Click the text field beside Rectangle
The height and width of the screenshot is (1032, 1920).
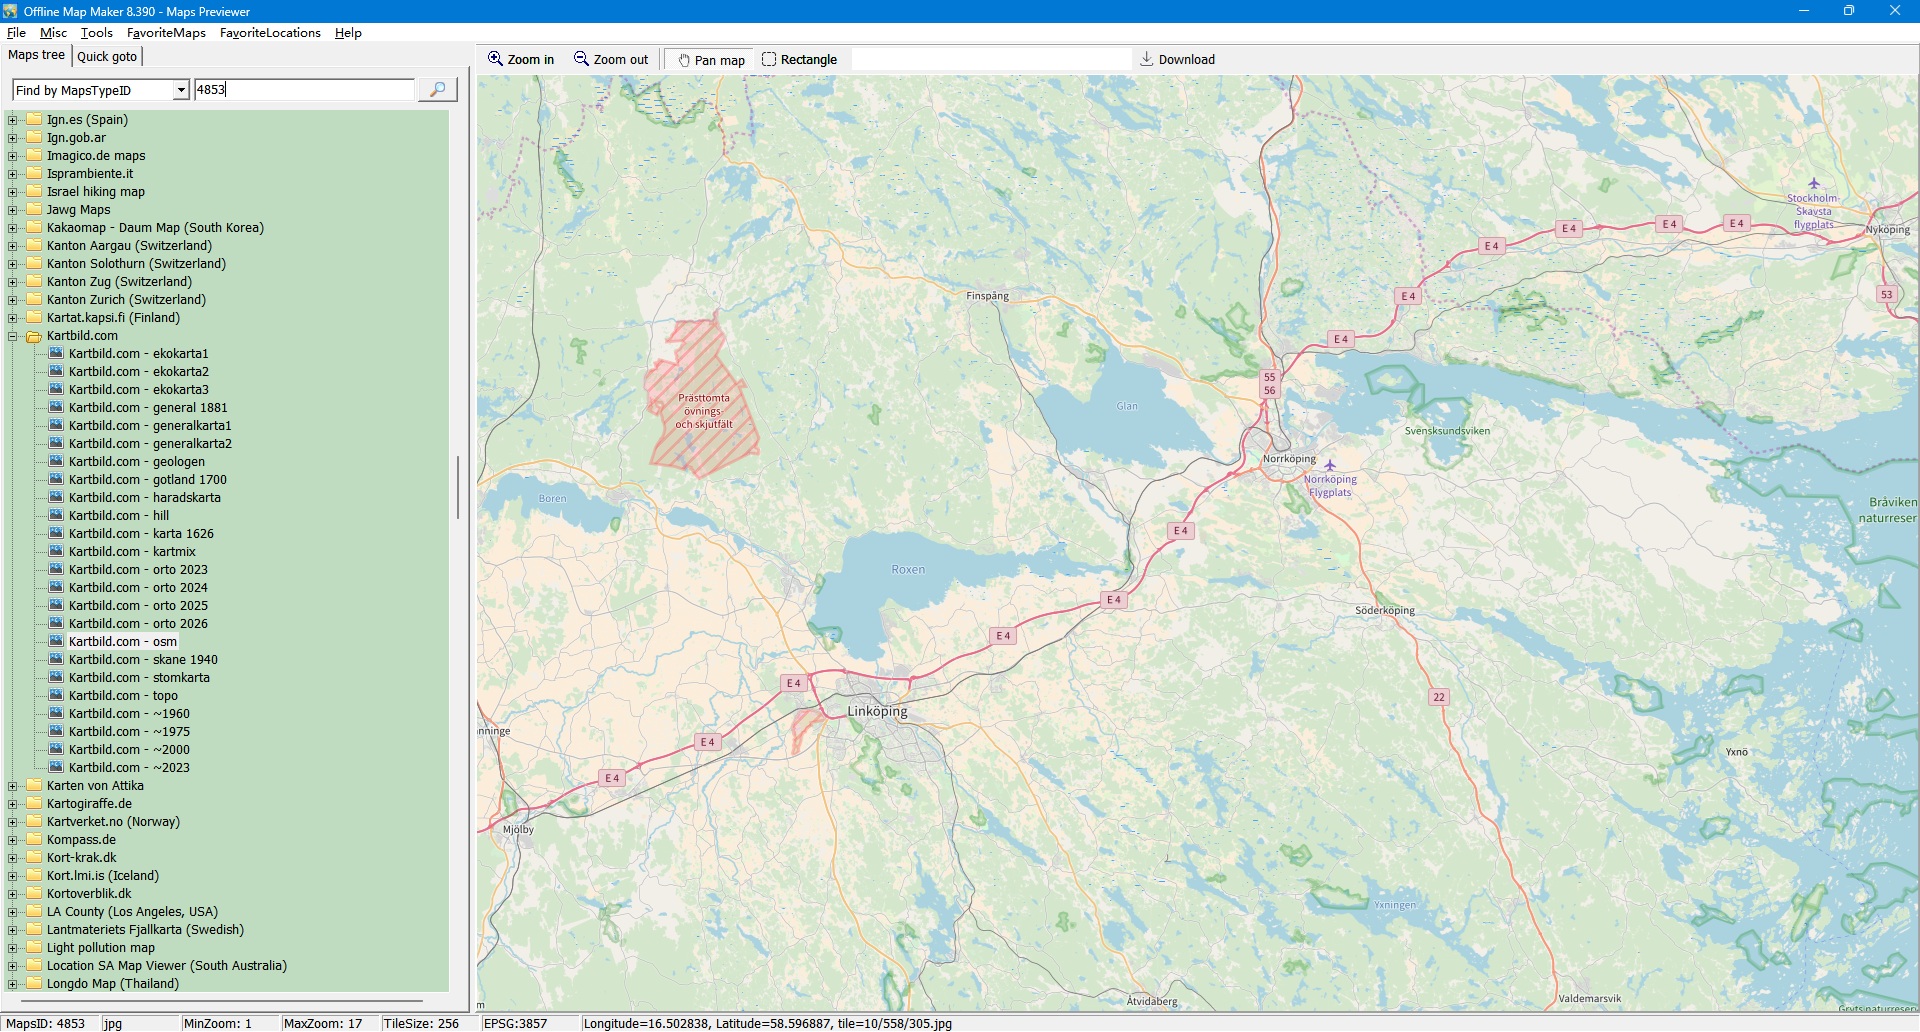(991, 60)
